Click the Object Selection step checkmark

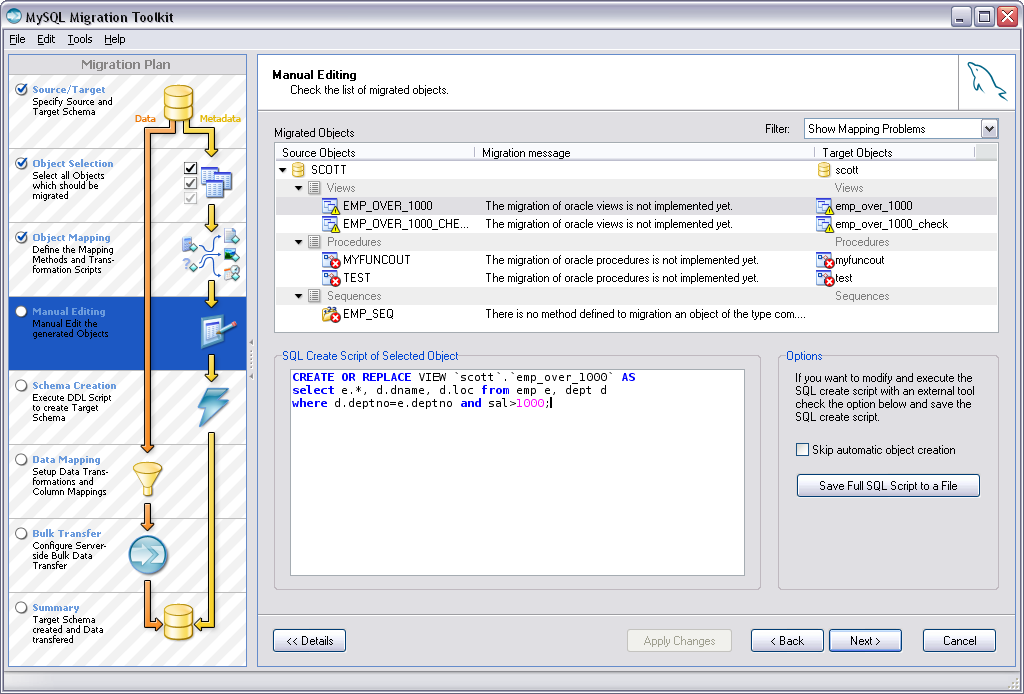[22, 163]
